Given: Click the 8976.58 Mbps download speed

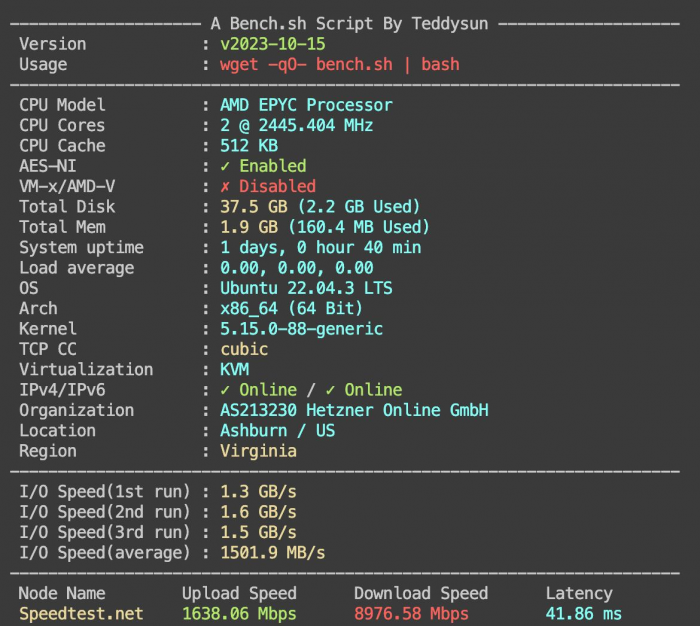Looking at the screenshot, I should coord(411,613).
